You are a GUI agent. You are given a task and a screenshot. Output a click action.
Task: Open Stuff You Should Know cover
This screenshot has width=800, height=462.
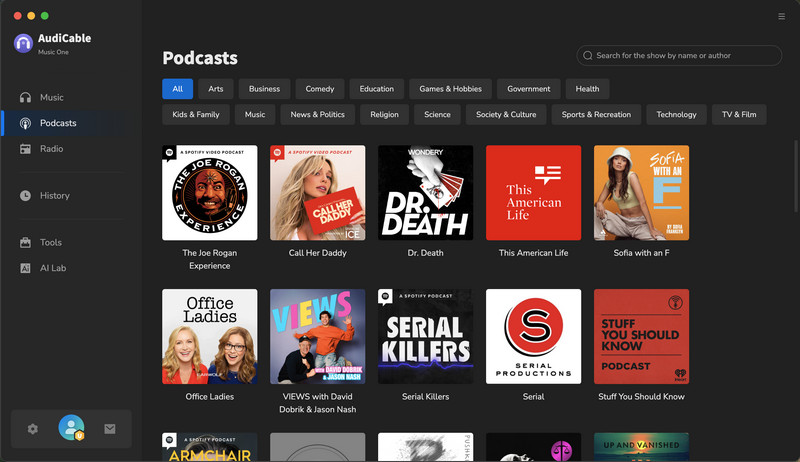[x=641, y=337]
